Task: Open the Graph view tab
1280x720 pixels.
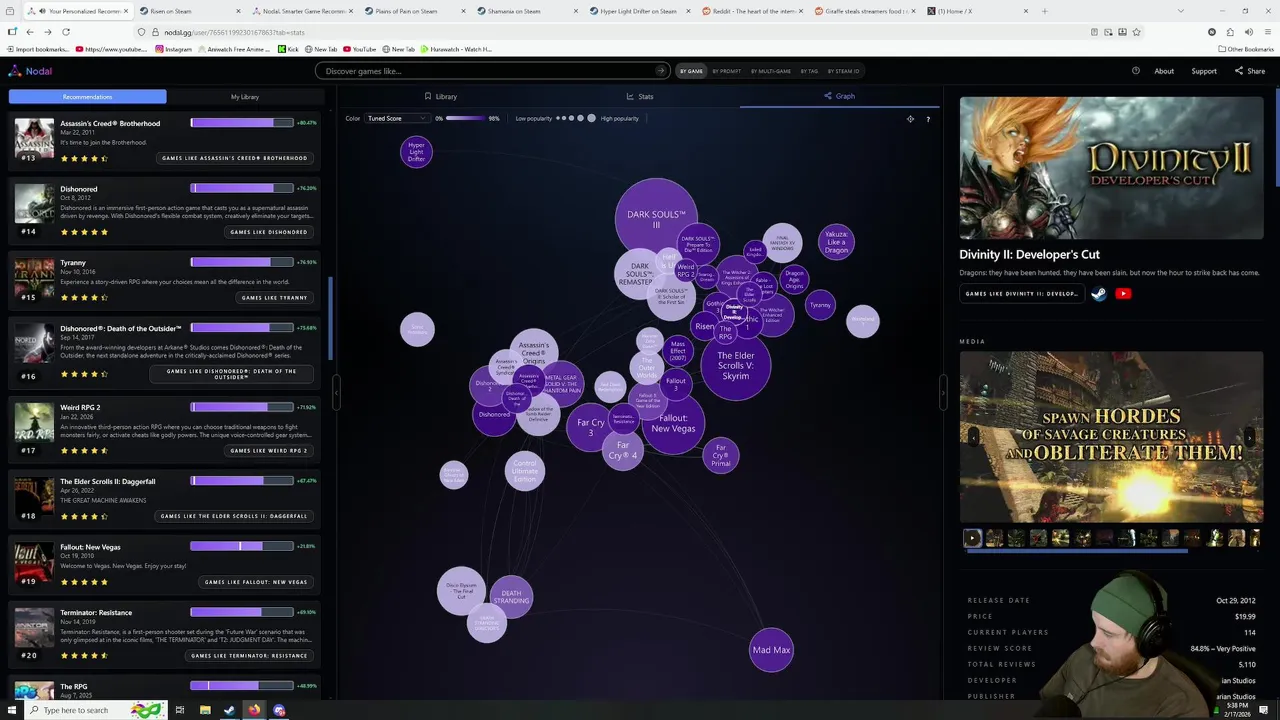Action: 840,96
